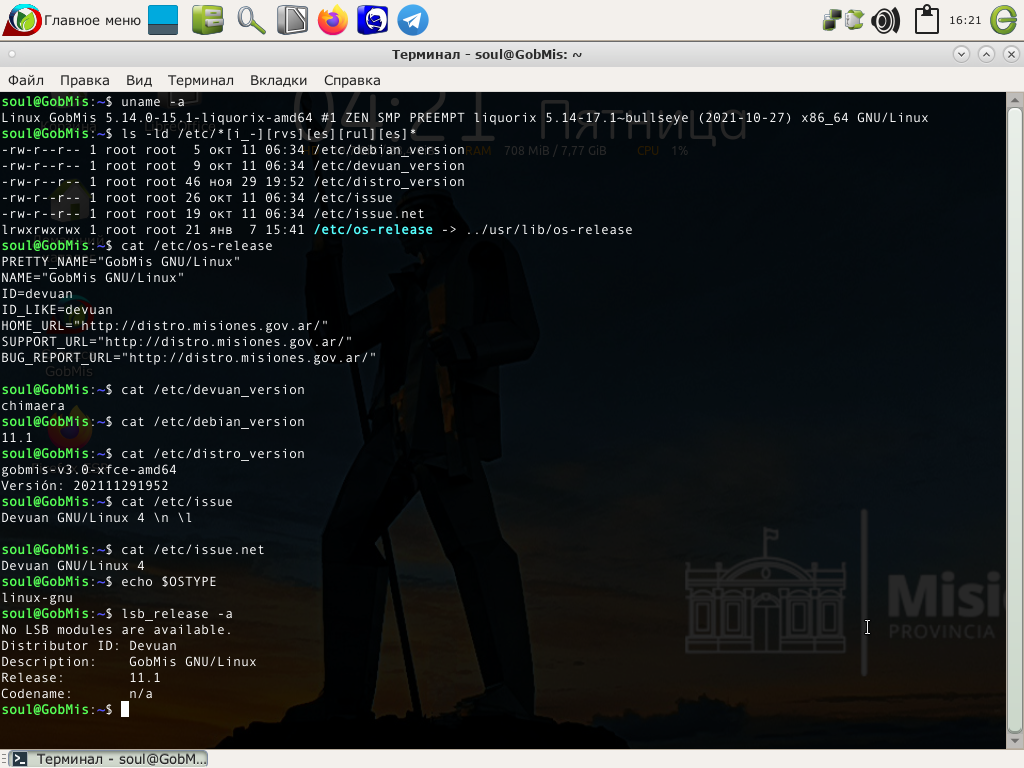Screen dimensions: 1024x768
Task: Click the "cat /etc/distro_version" command
Action: (213, 454)
